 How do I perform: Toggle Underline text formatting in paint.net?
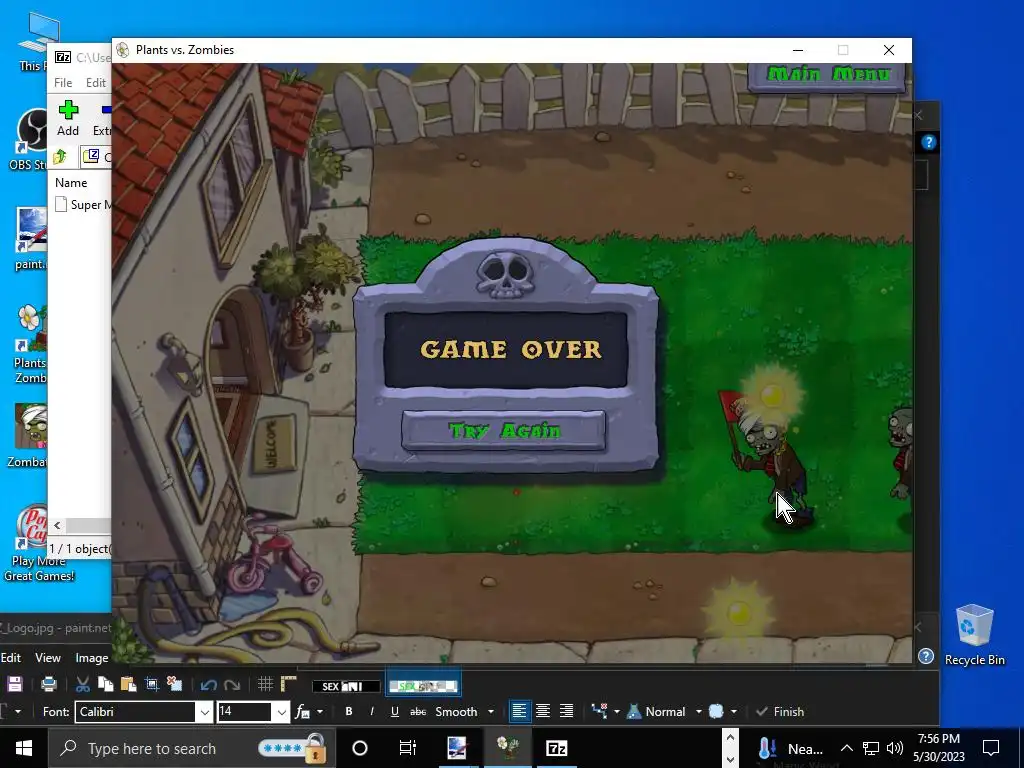pos(394,711)
